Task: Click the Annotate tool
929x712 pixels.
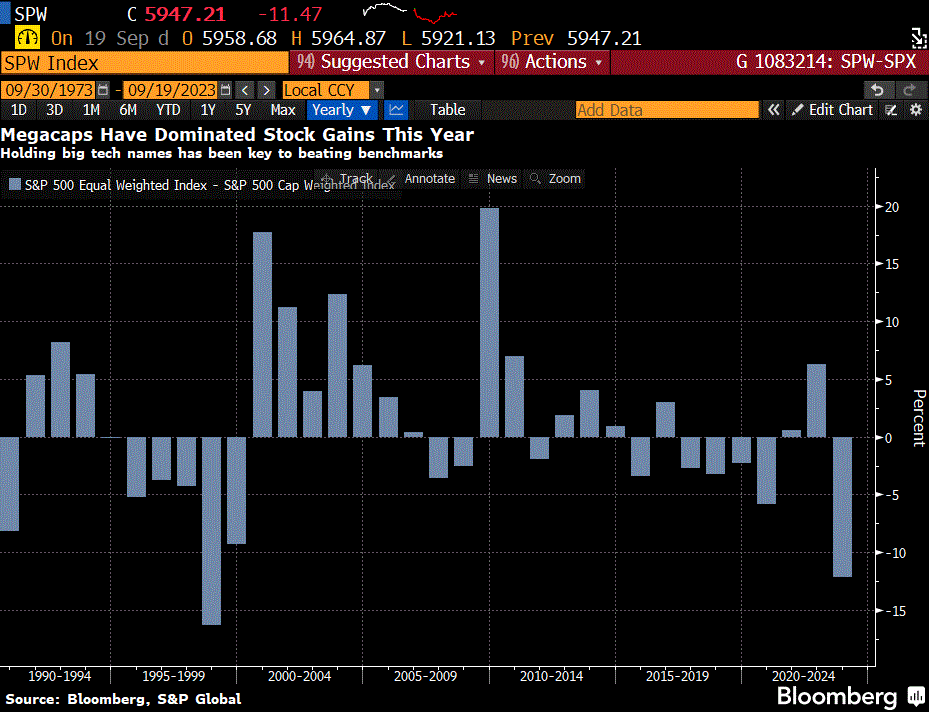Action: [x=421, y=178]
